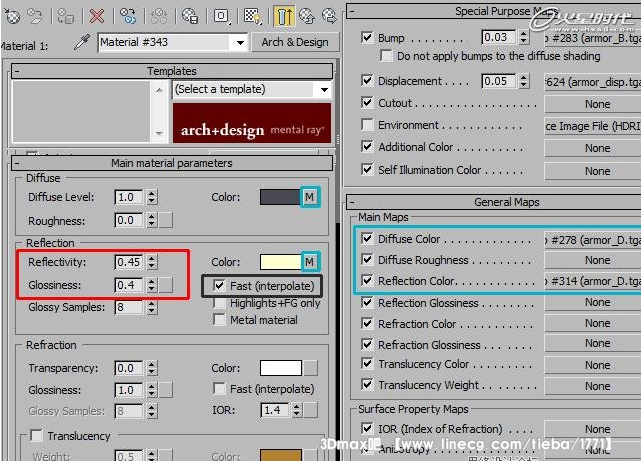Click the Self Illumination Color None button
Screen dimensions: 641x461
592,171
